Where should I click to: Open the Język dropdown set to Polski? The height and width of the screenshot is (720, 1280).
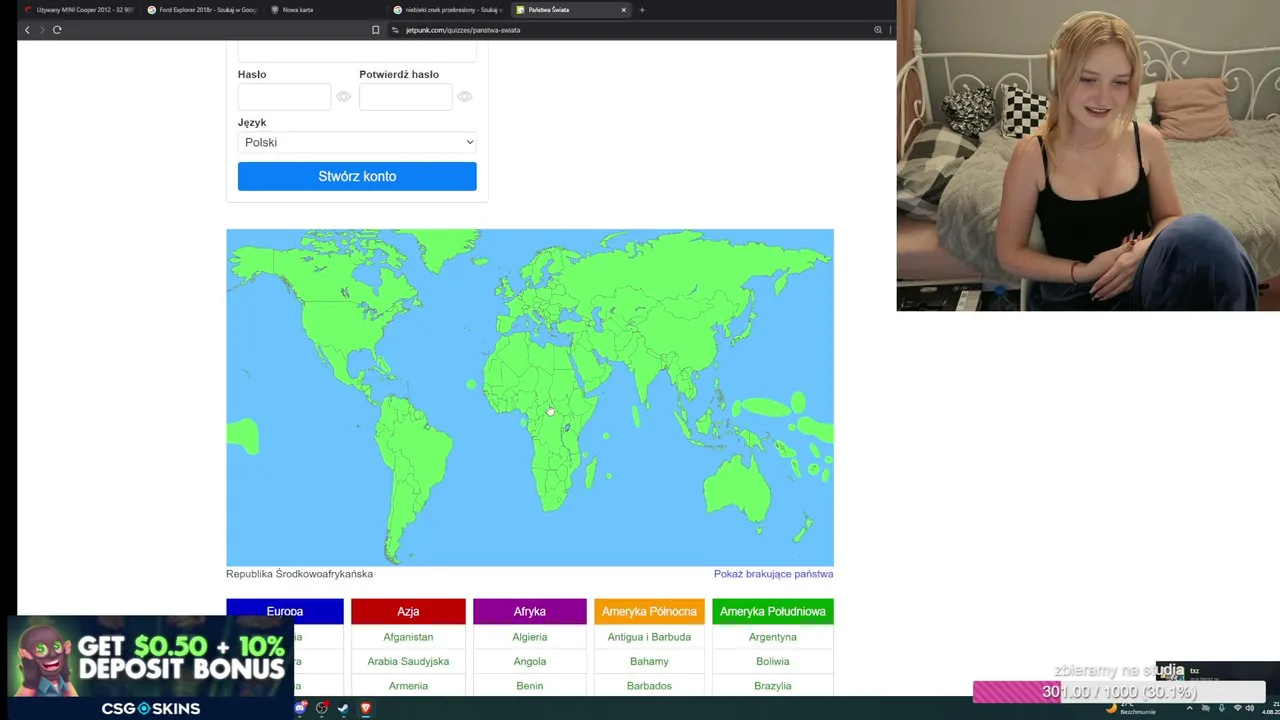[x=357, y=142]
